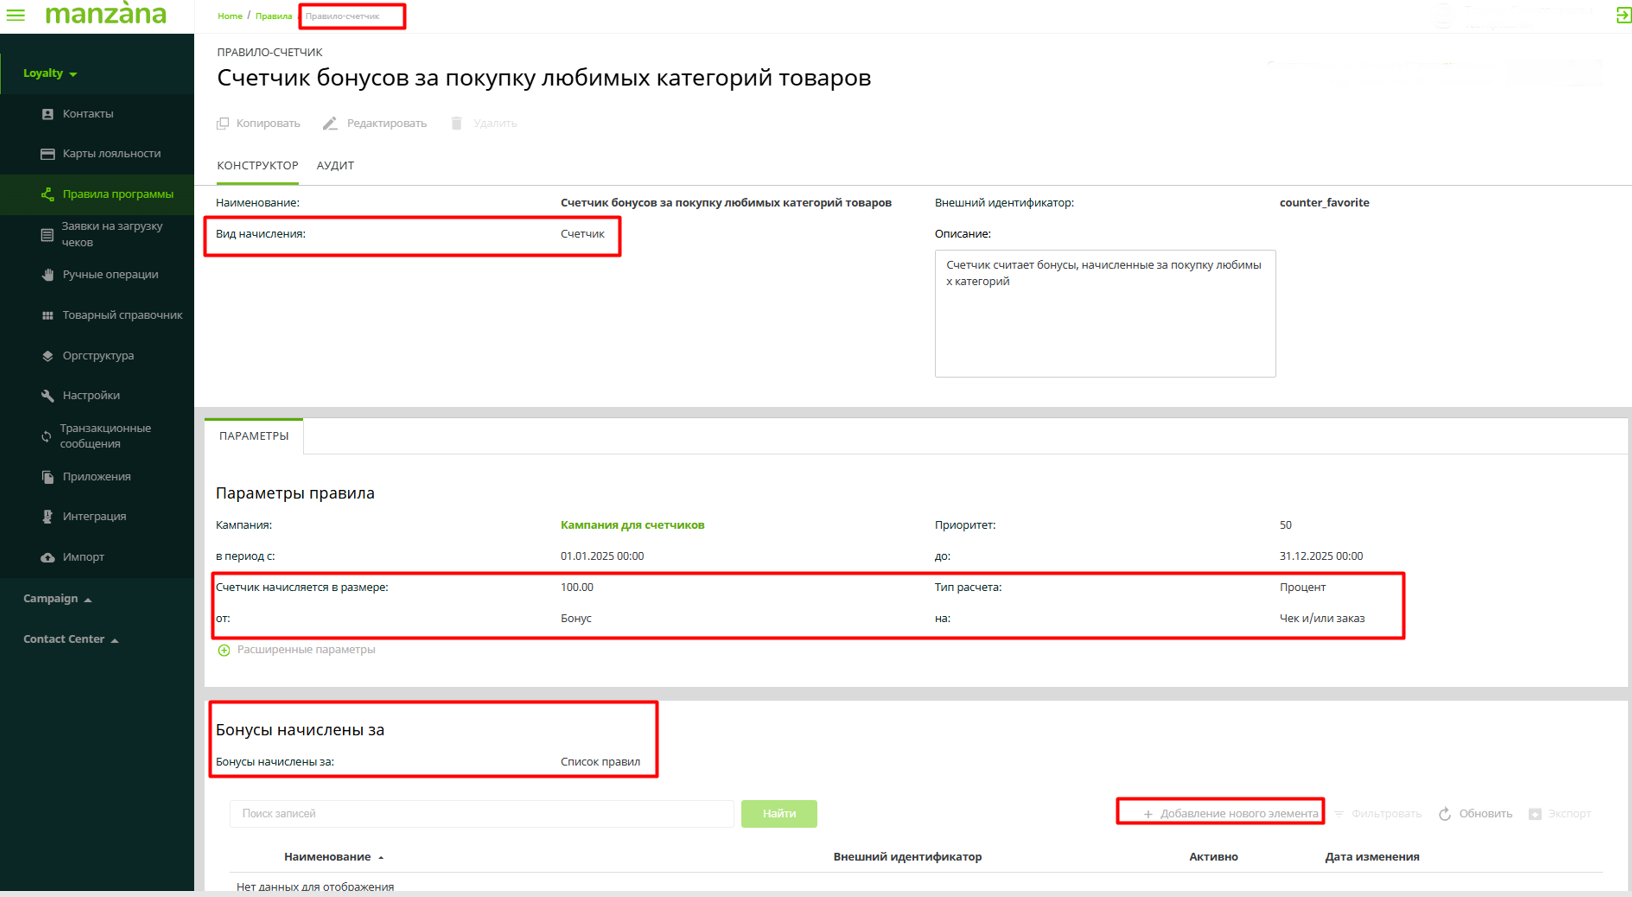Open the Кампания для счетчиков link
Image resolution: width=1632 pixels, height=897 pixels.
(x=632, y=525)
